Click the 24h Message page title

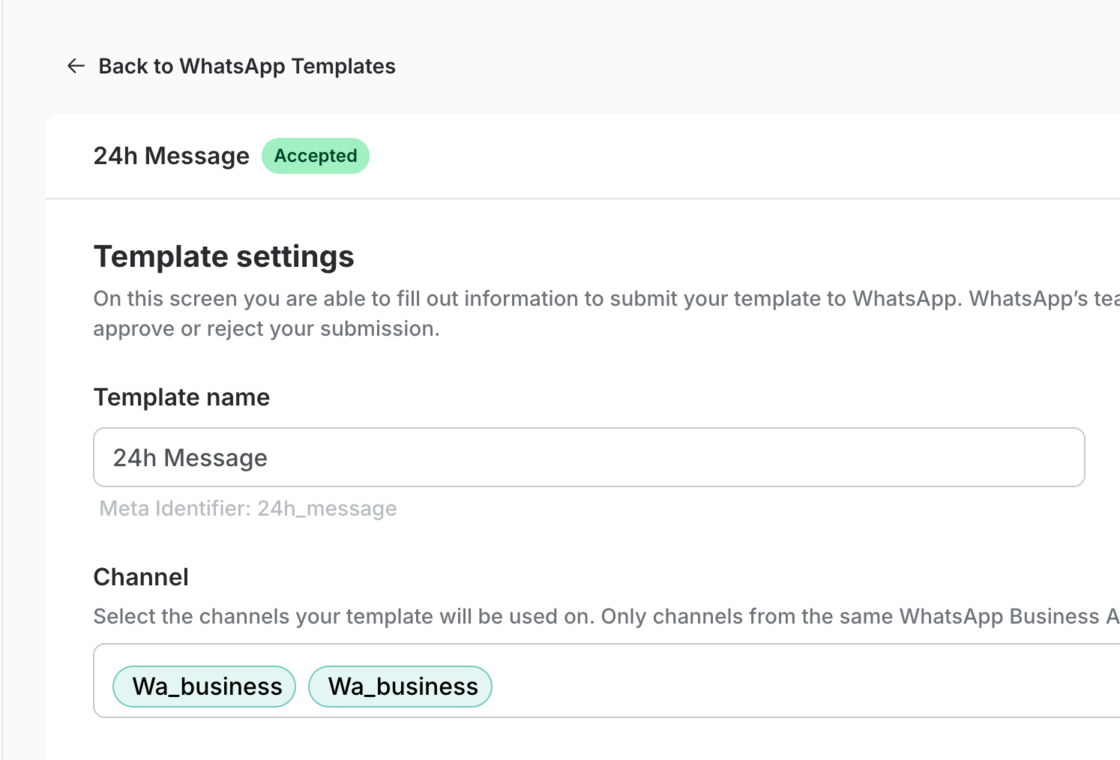click(x=171, y=156)
